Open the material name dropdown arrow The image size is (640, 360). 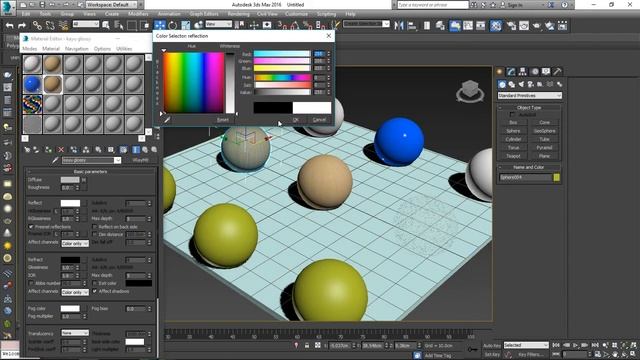pyautogui.click(x=118, y=160)
